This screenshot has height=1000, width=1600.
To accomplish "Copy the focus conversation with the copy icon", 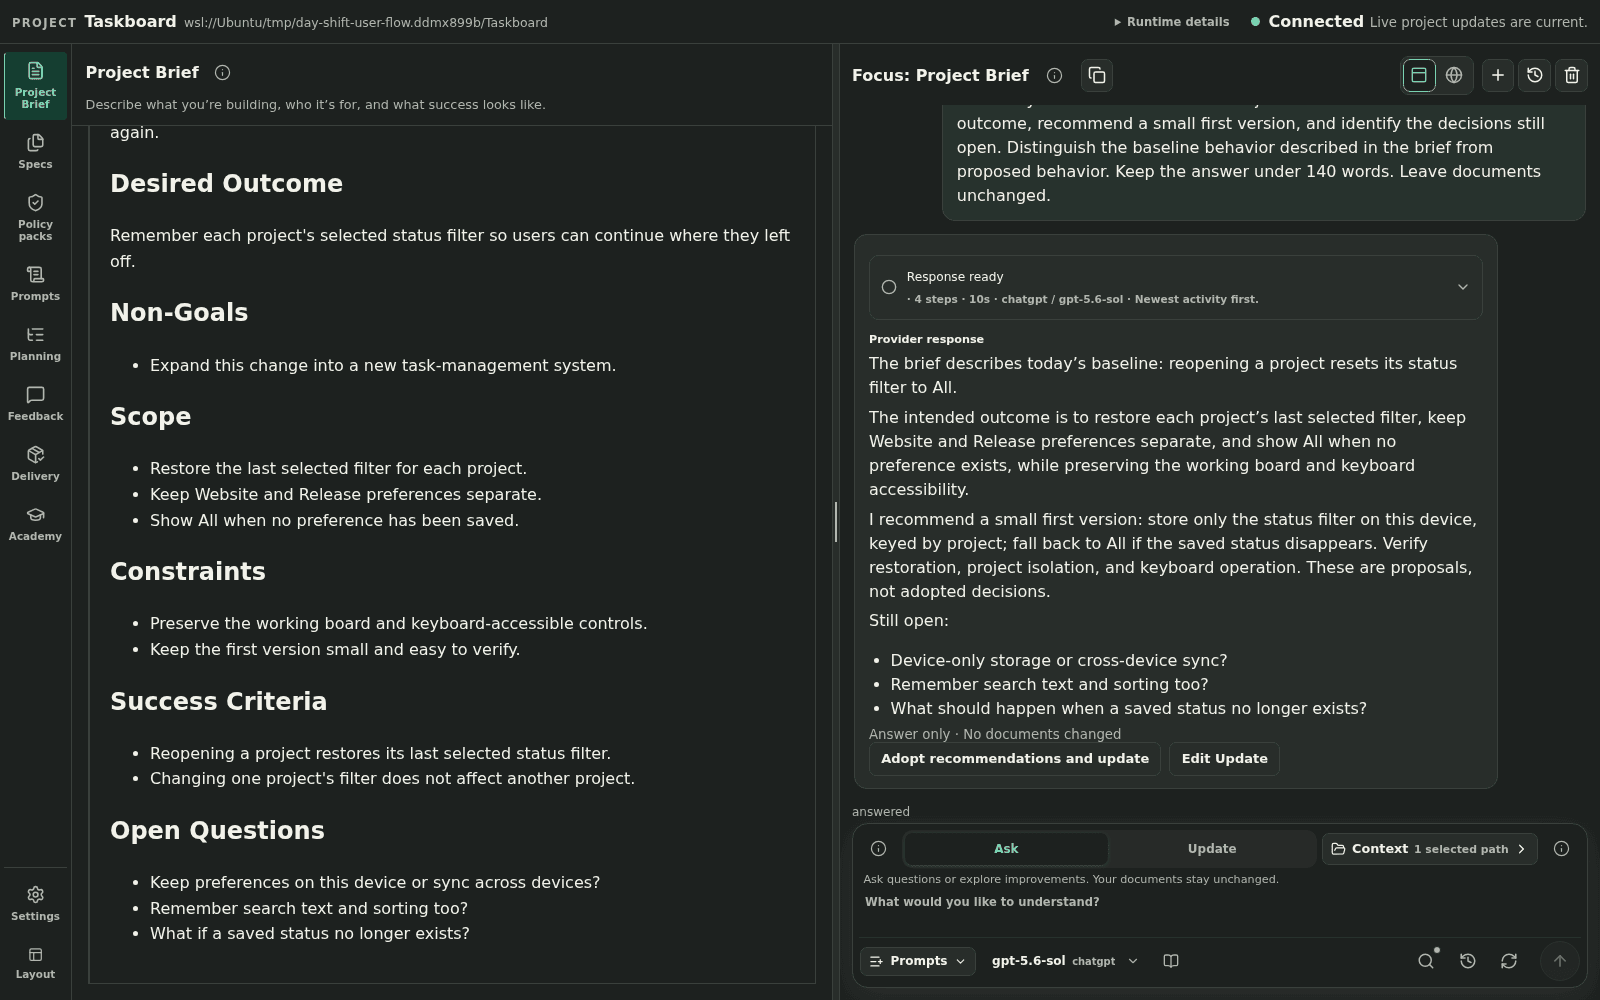I will coord(1097,75).
